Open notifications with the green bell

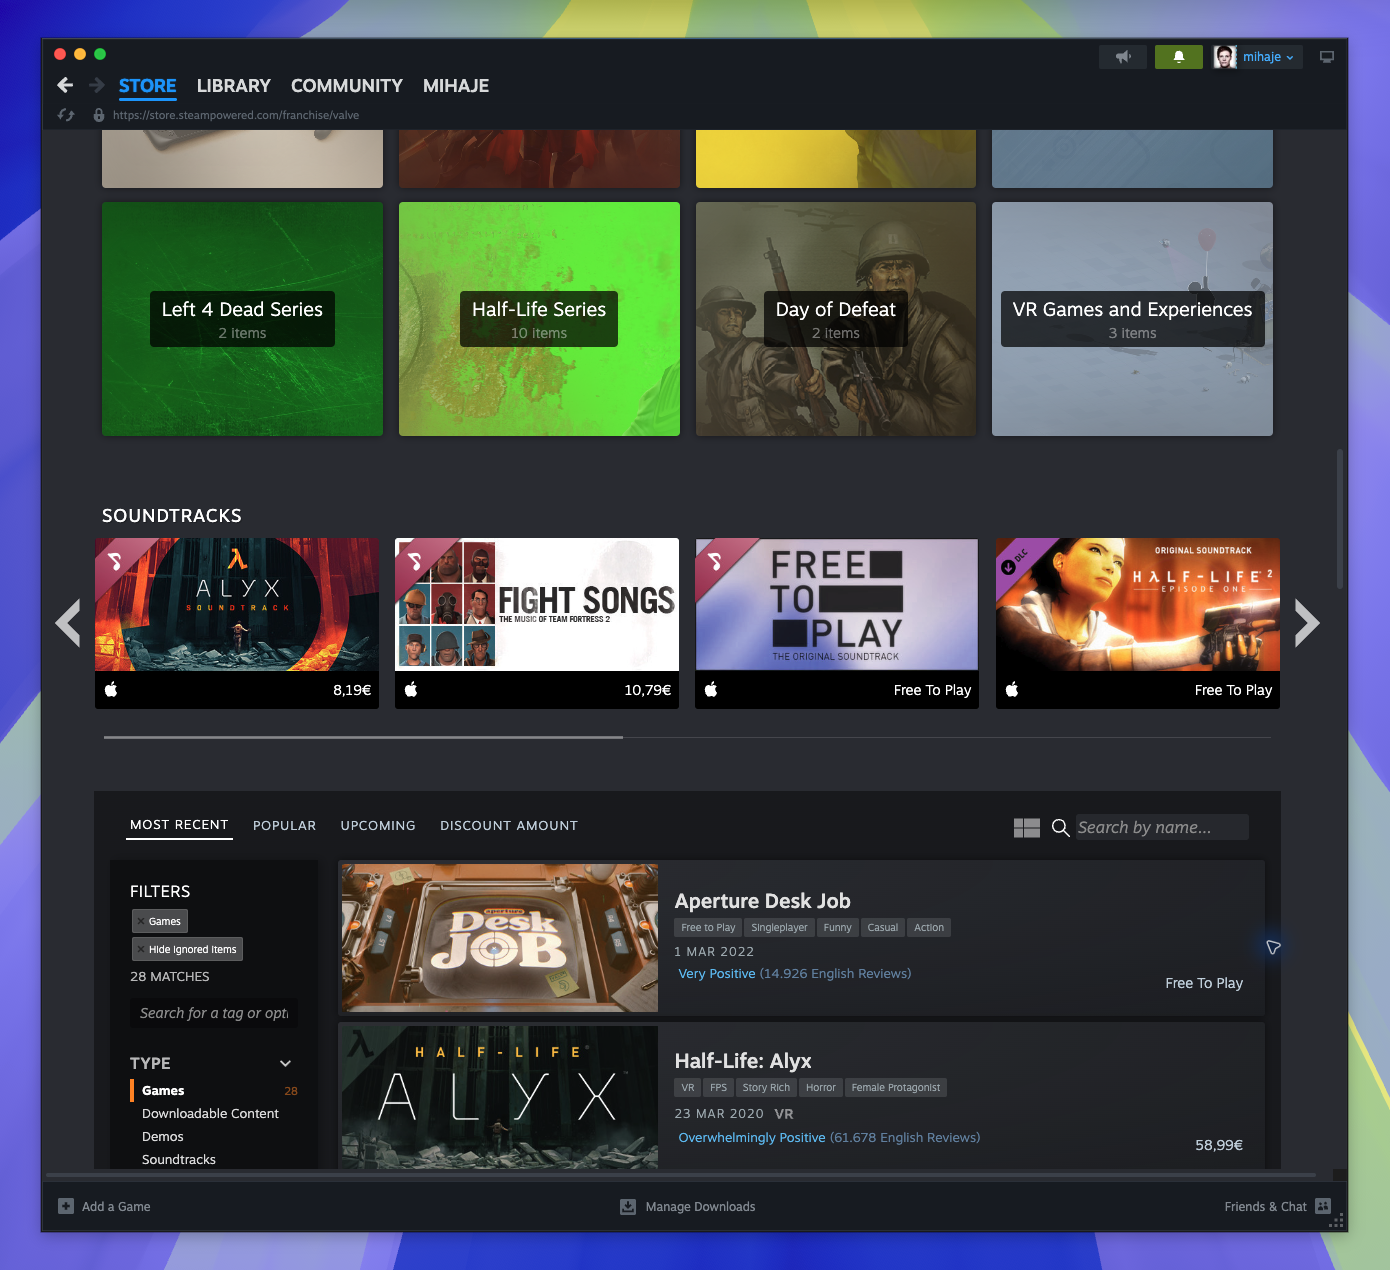pos(1179,57)
